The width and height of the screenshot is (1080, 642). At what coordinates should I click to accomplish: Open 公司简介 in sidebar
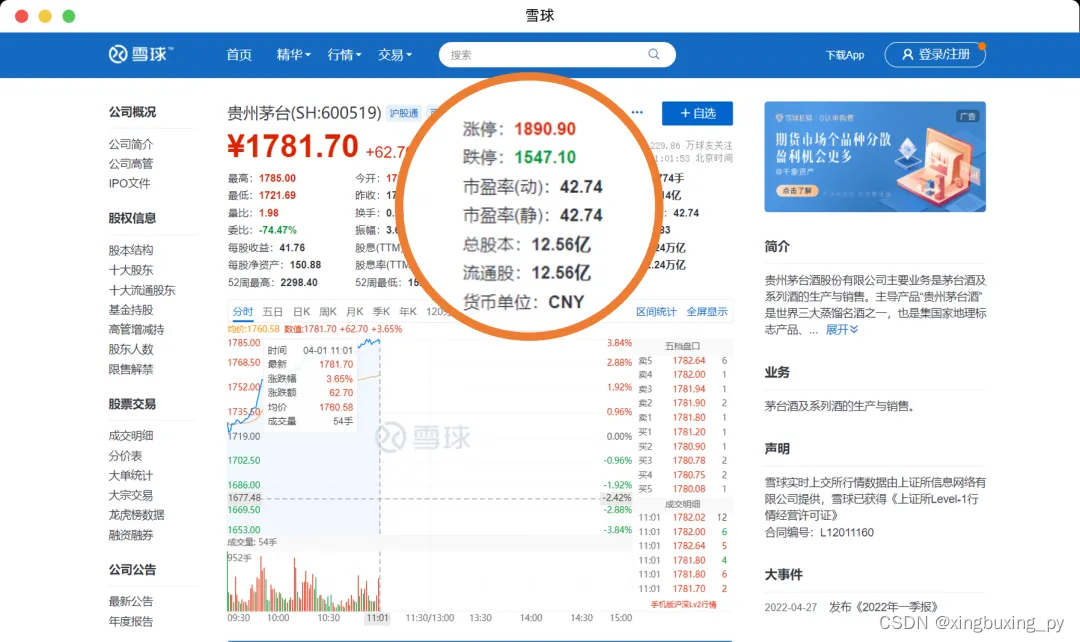click(131, 144)
